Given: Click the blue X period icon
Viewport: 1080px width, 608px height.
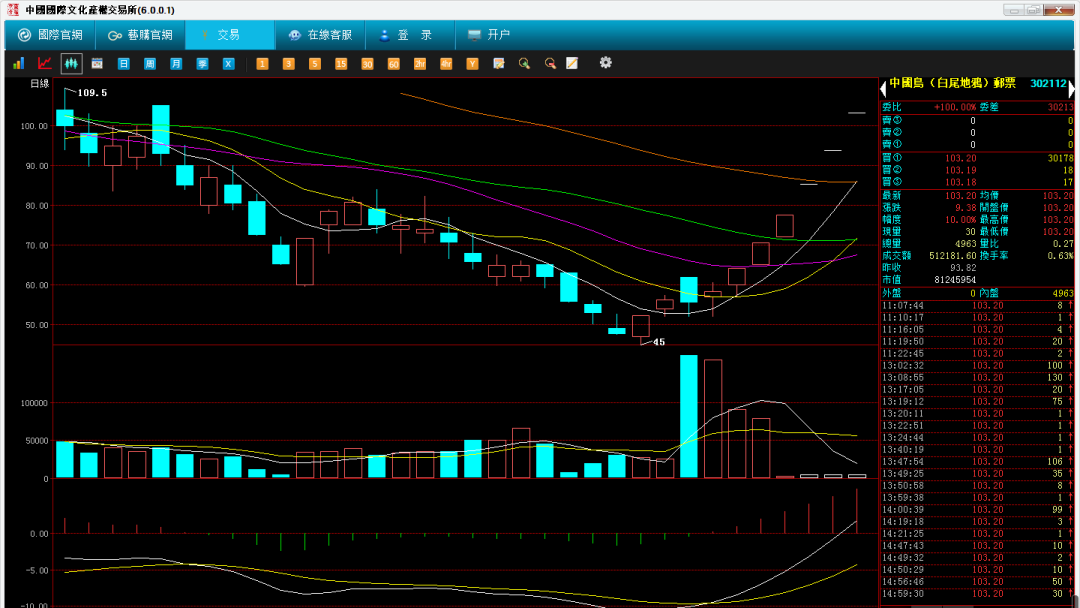Looking at the screenshot, I should [x=228, y=63].
